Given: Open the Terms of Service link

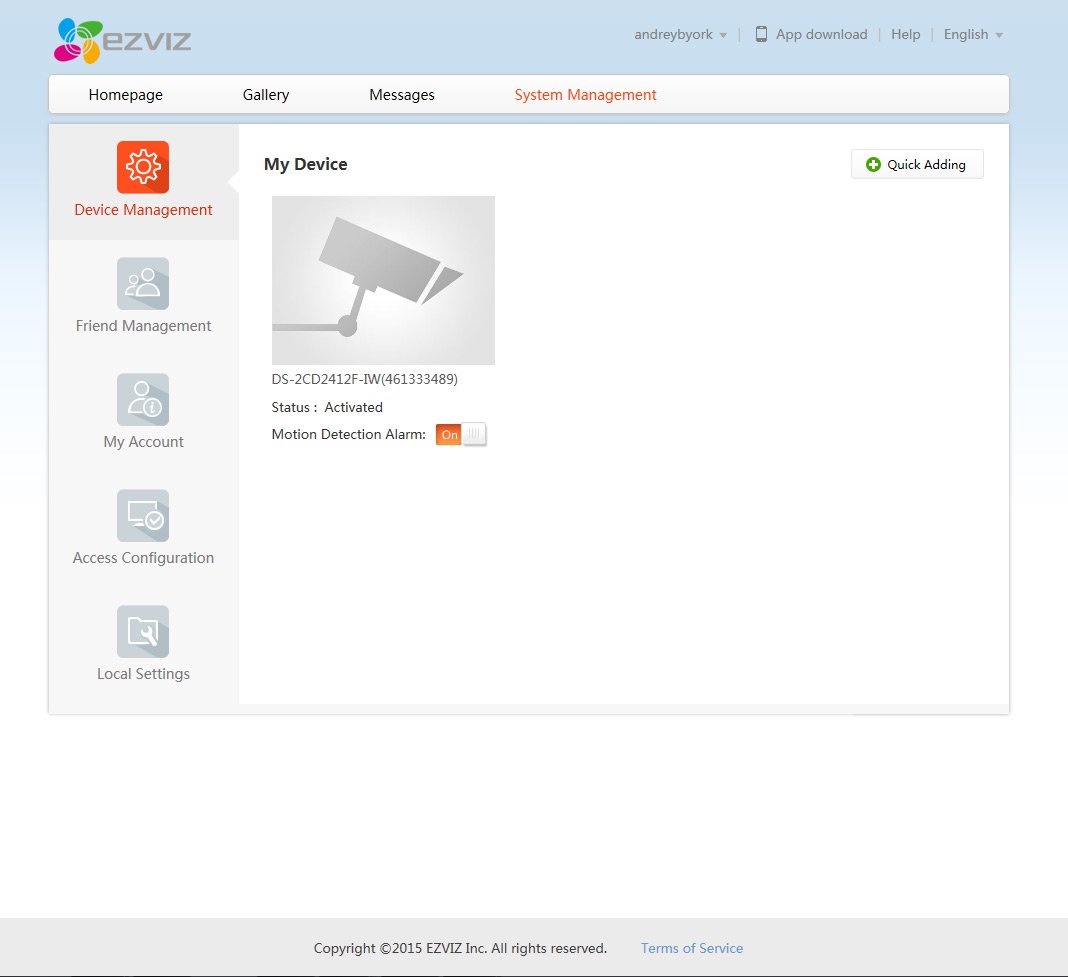Looking at the screenshot, I should [692, 948].
